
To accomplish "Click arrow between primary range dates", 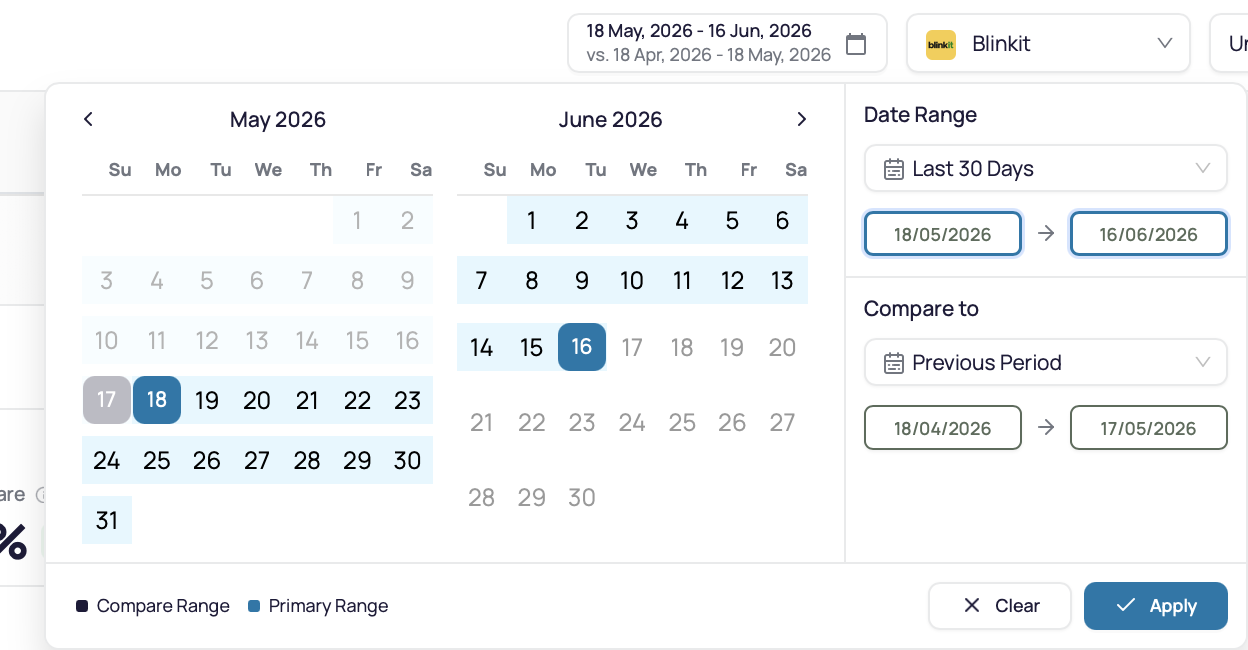I will pyautogui.click(x=1046, y=234).
